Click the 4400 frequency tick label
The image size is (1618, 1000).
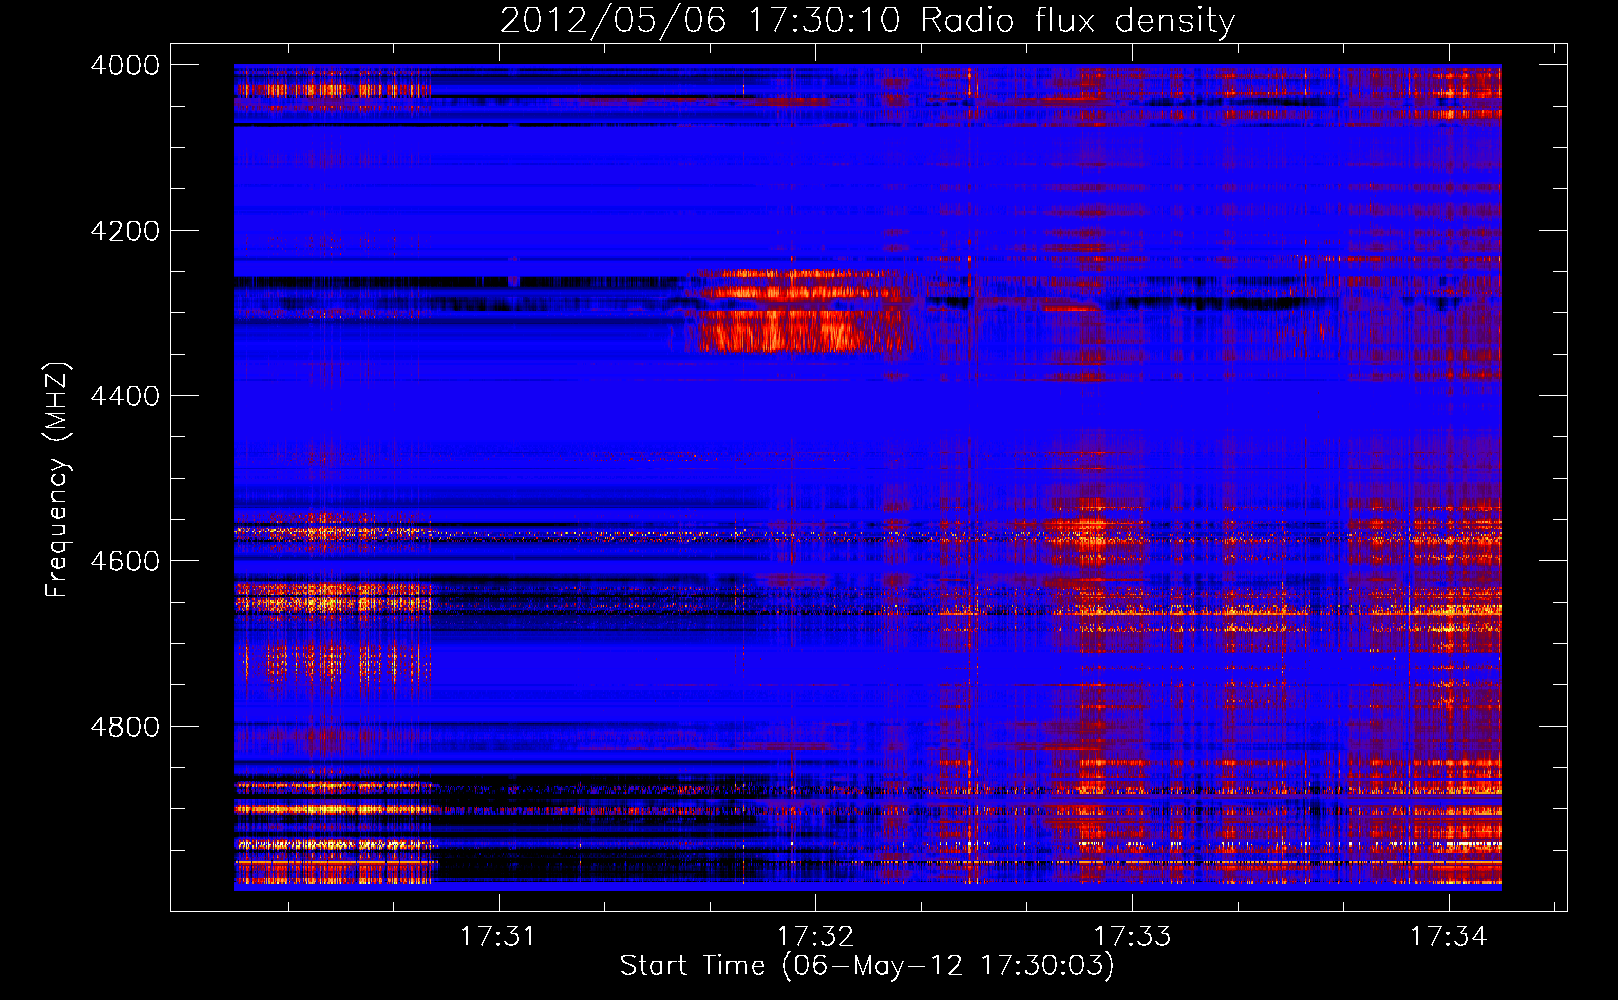pos(125,396)
